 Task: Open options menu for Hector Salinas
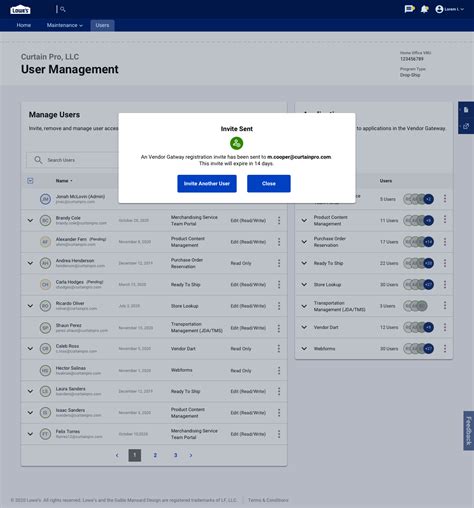tap(279, 371)
